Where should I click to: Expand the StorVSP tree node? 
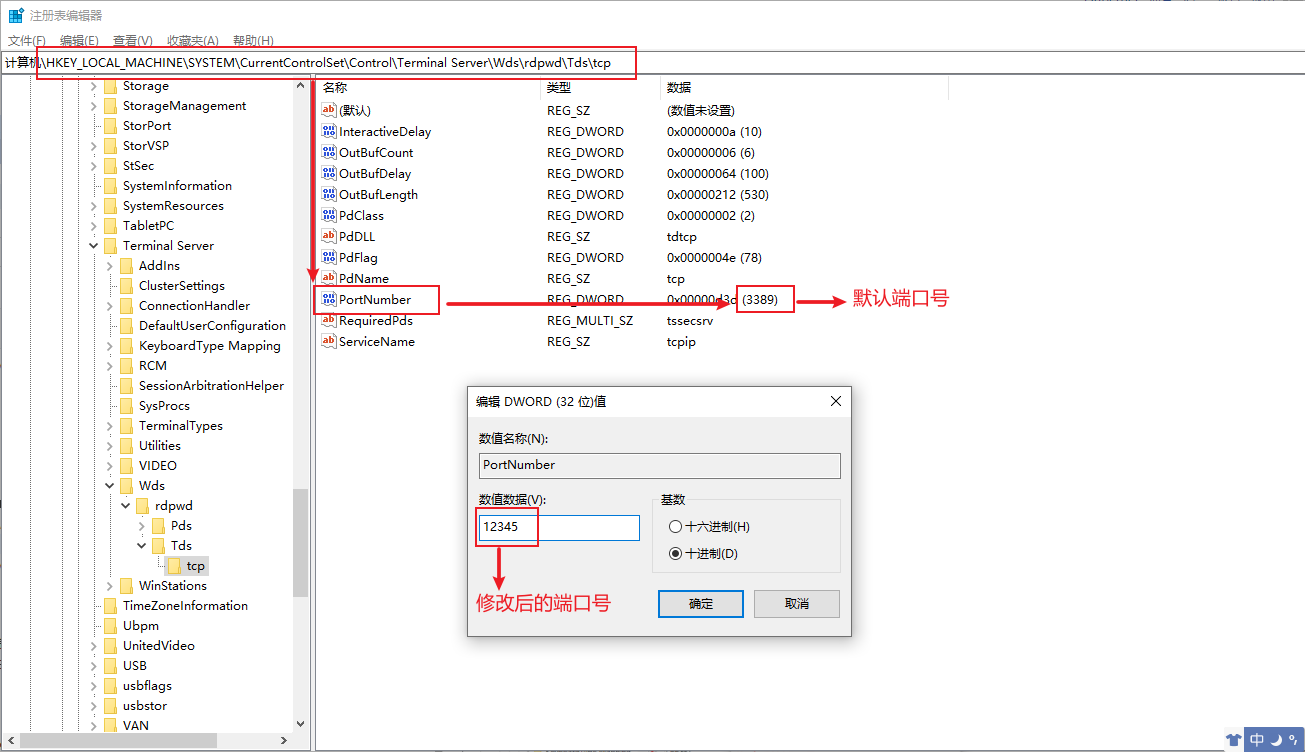tap(94, 146)
